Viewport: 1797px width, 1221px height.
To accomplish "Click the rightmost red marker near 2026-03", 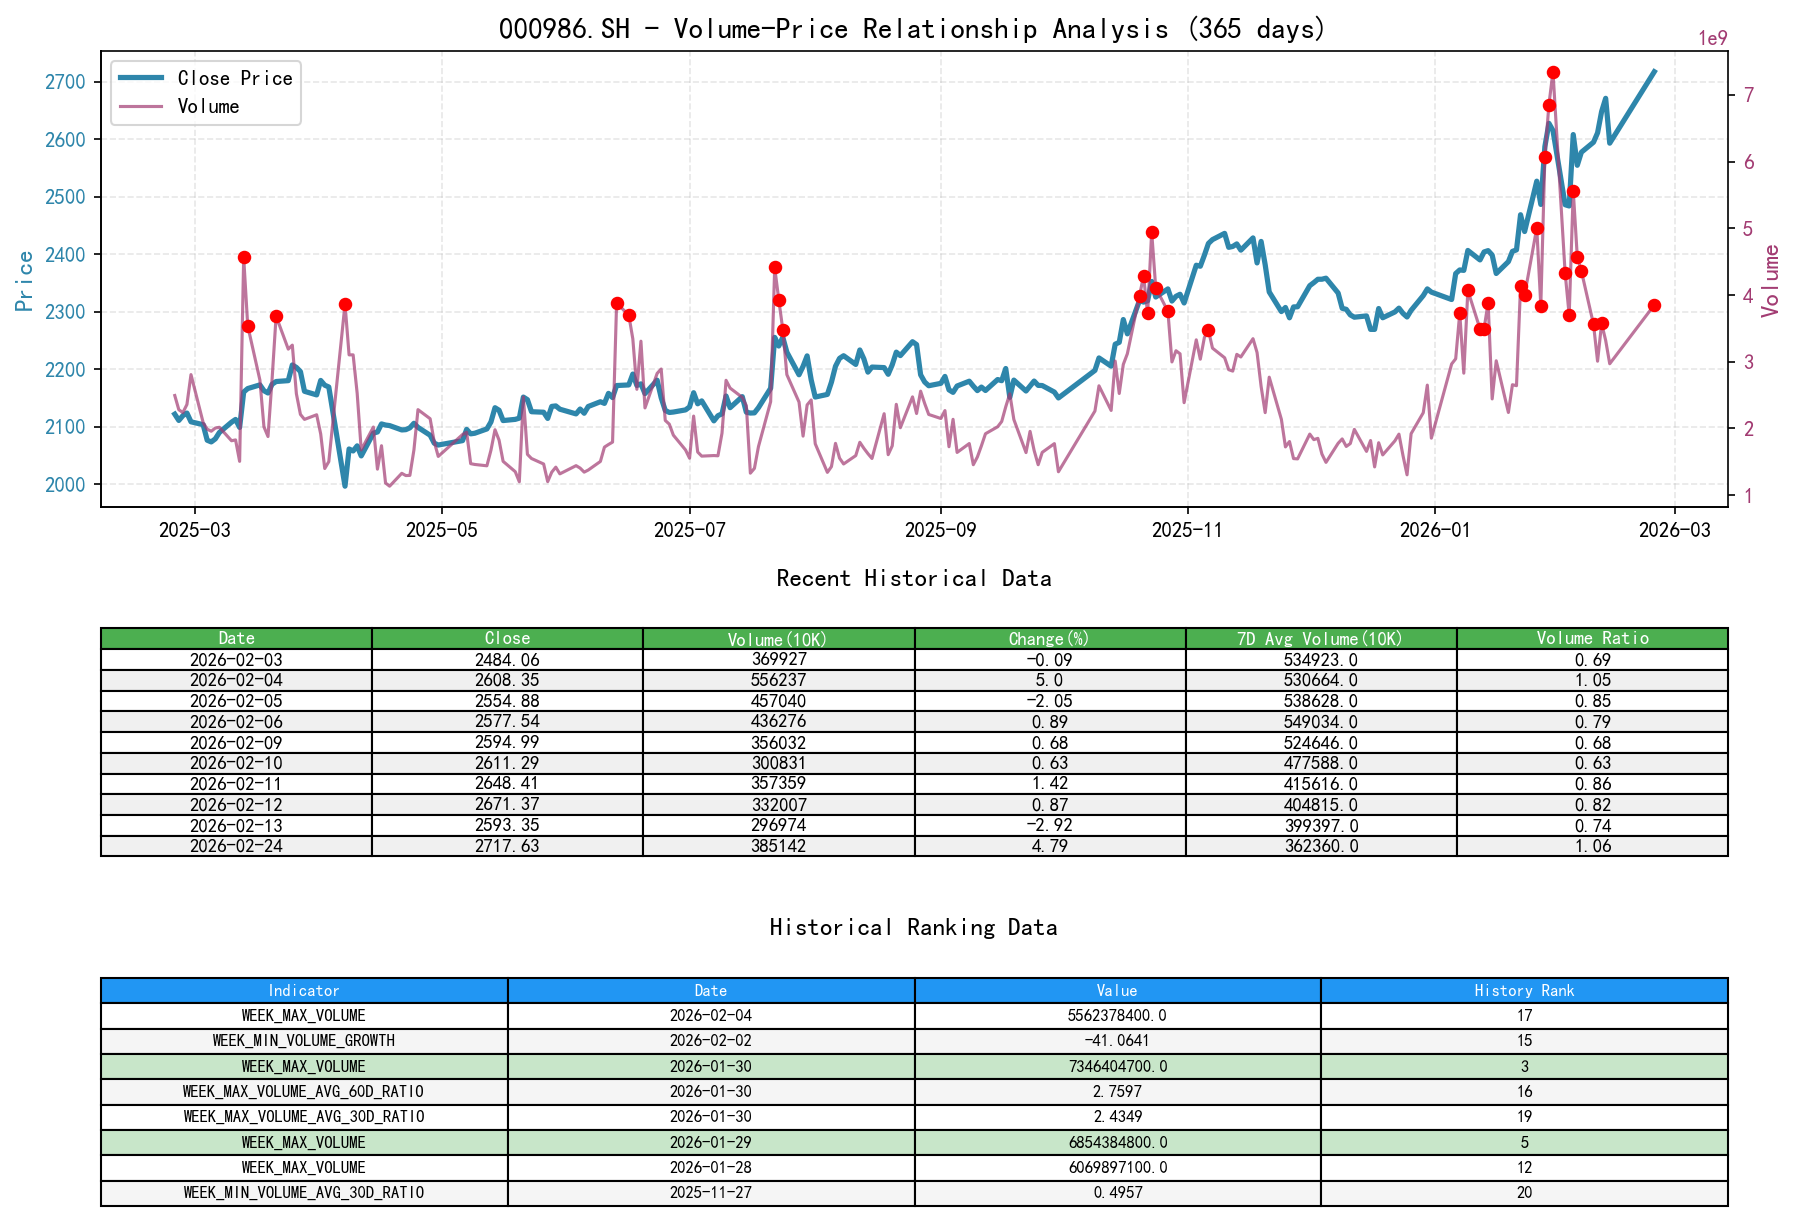I will click(x=1655, y=305).
